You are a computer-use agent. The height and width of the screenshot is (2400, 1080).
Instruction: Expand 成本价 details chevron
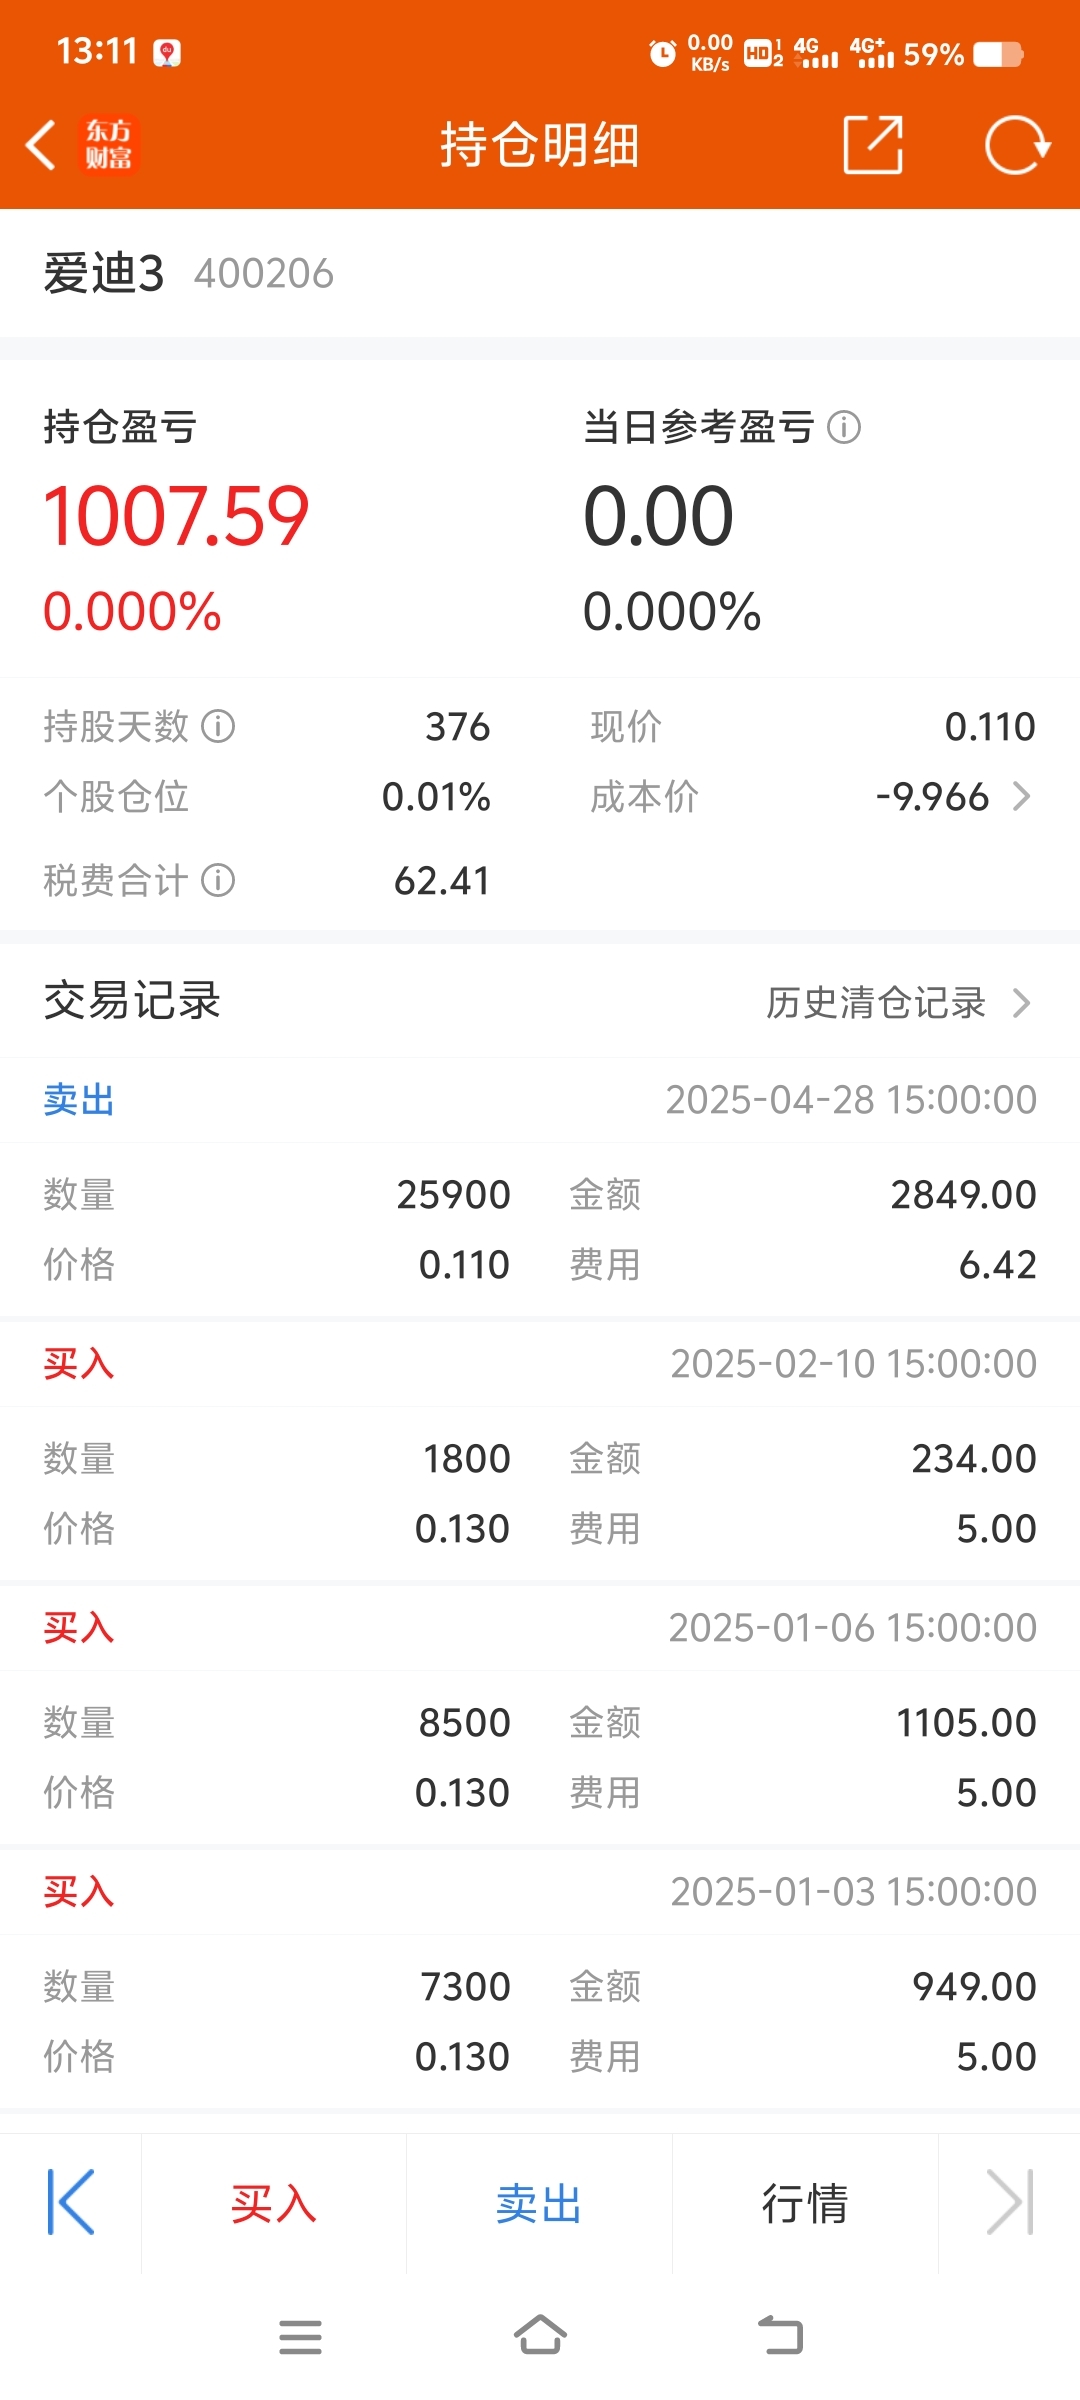(x=1021, y=797)
